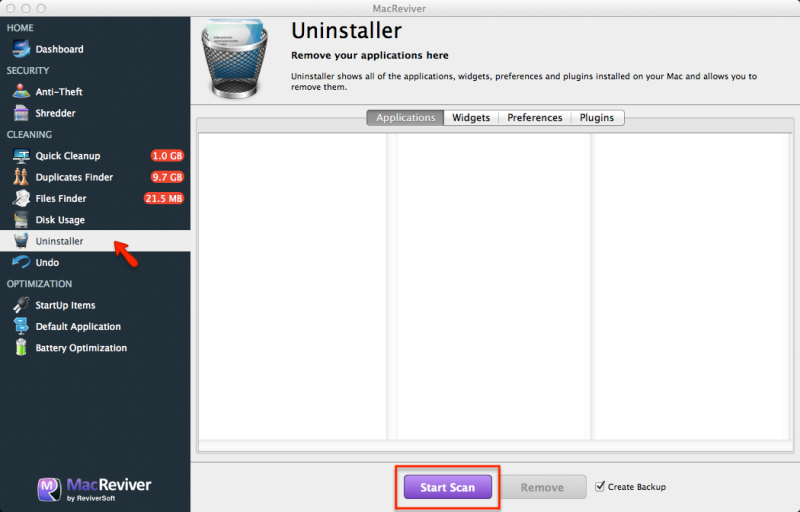
Task: Switch to the Preferences tab
Action: pyautogui.click(x=535, y=118)
